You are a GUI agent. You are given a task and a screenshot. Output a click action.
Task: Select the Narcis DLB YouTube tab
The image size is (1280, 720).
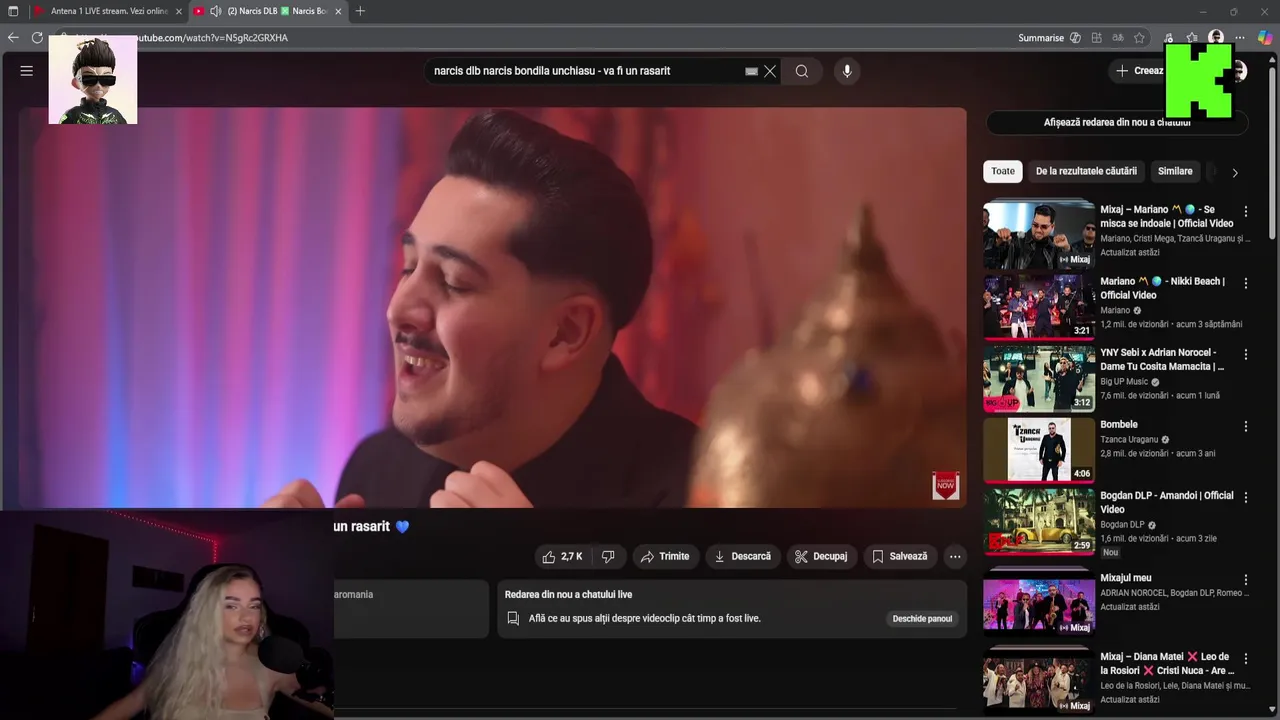pos(268,11)
